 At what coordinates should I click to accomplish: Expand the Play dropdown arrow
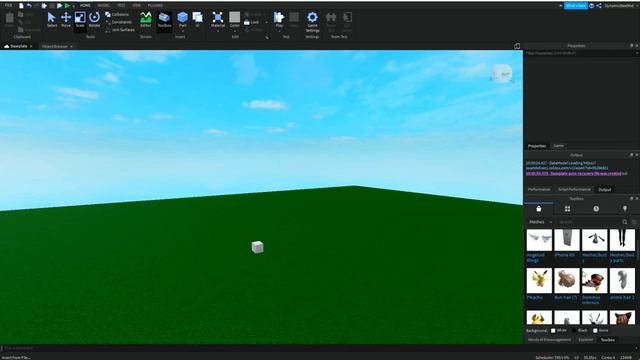click(279, 31)
